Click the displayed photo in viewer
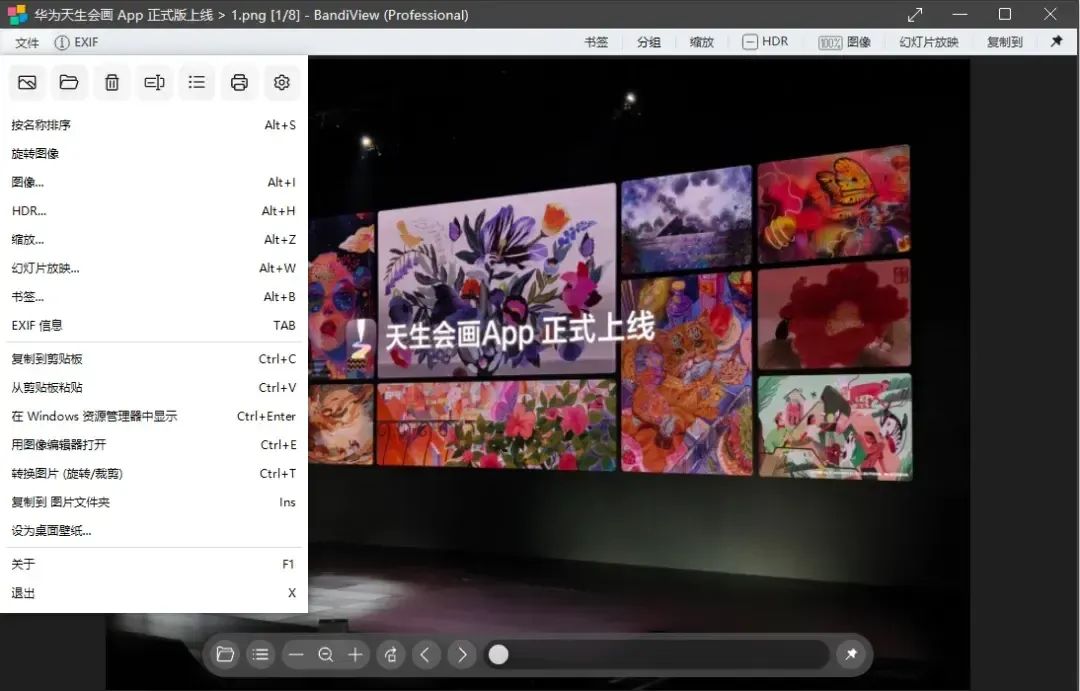The height and width of the screenshot is (691, 1080). point(638,344)
